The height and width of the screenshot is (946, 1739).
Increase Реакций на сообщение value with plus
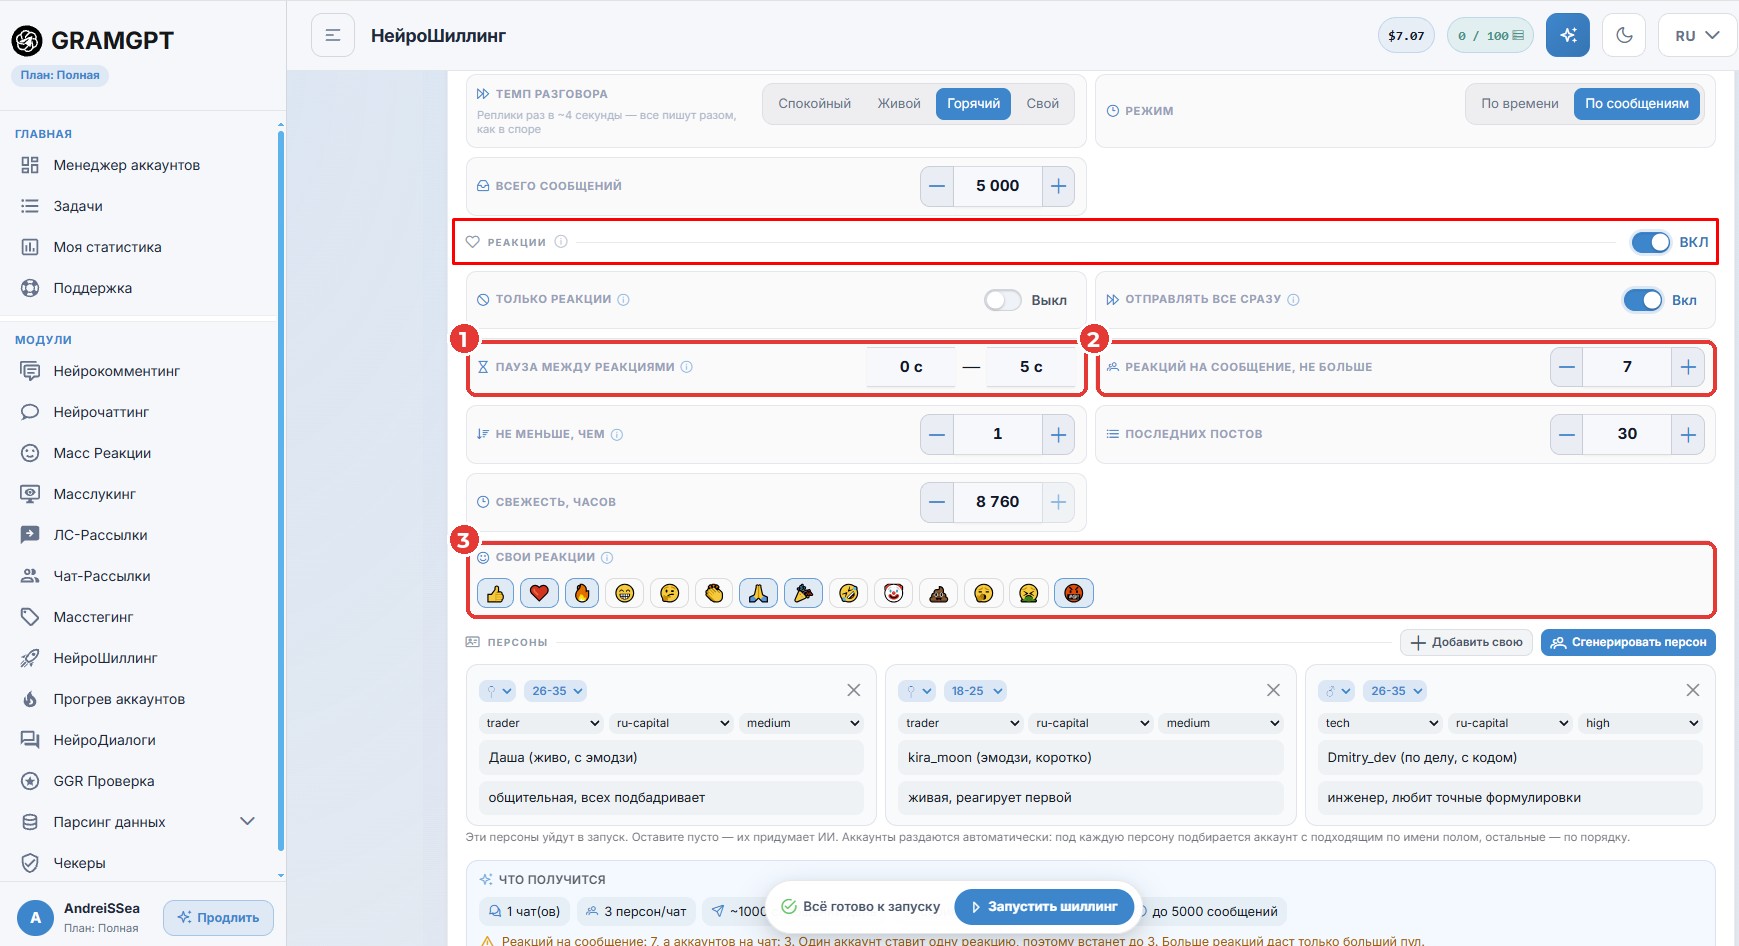coord(1688,367)
